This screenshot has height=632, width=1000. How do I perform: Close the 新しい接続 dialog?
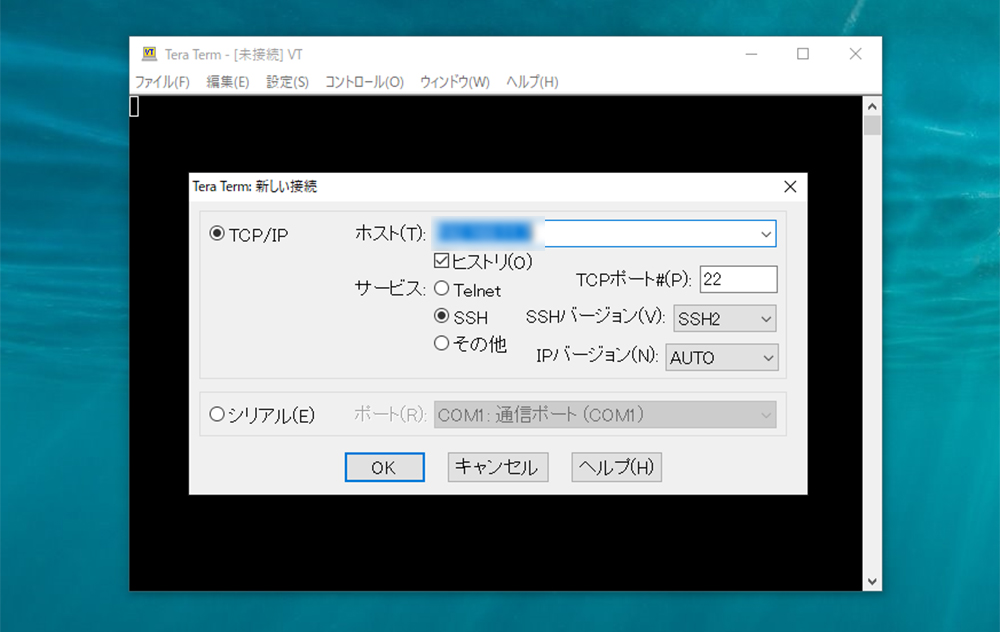point(790,187)
